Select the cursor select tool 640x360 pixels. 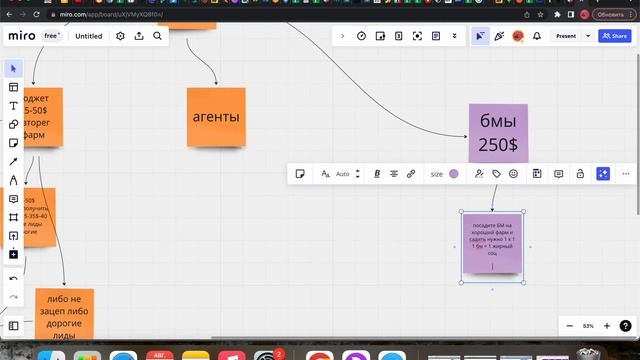pos(13,69)
